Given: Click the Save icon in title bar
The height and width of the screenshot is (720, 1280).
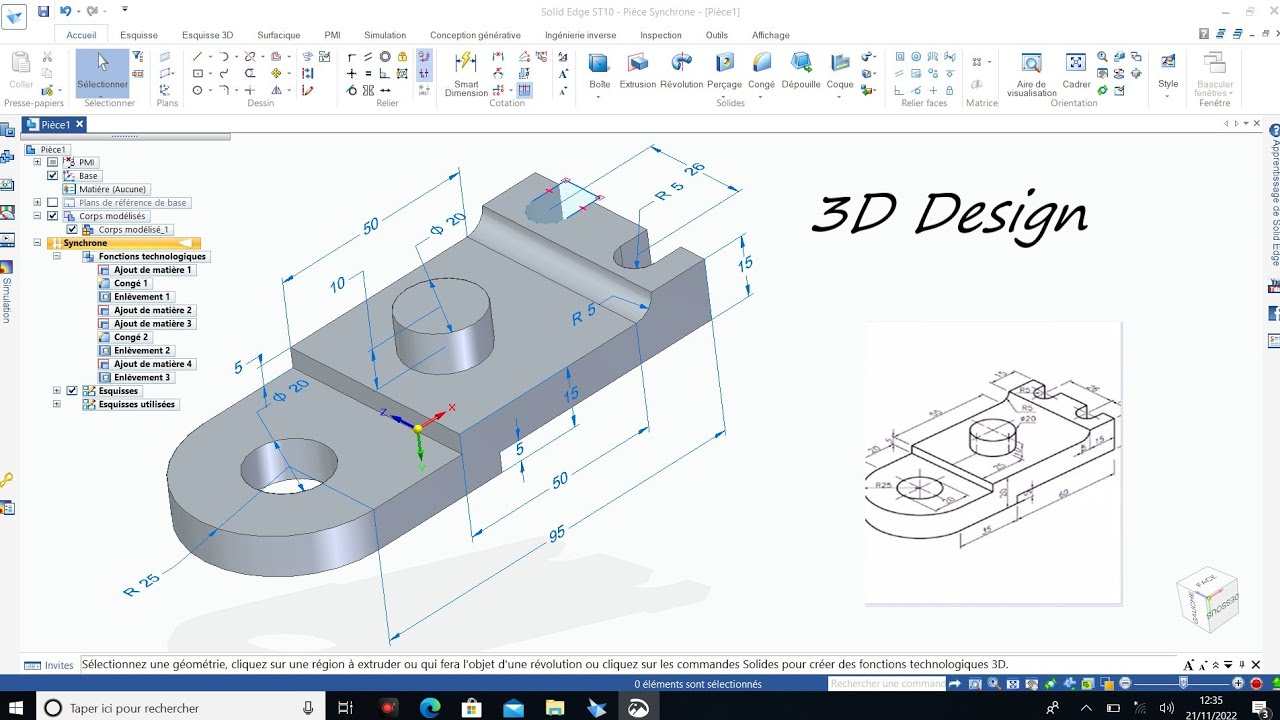Looking at the screenshot, I should pos(43,11).
